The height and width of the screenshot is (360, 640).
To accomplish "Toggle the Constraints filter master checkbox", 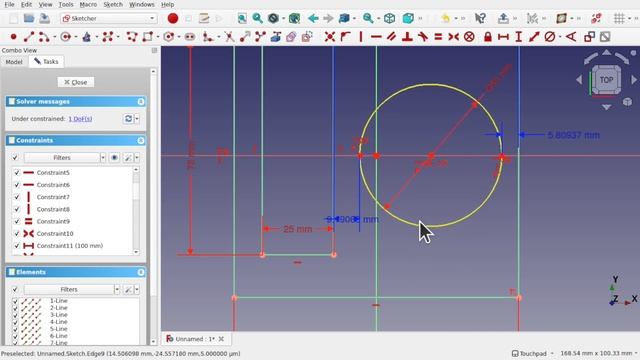I will (15, 158).
